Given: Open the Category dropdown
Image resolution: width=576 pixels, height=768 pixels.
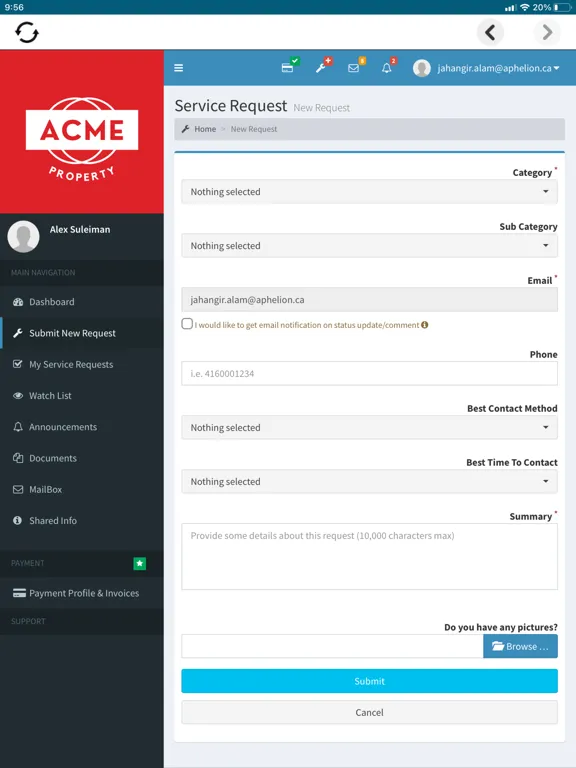Looking at the screenshot, I should tap(369, 192).
